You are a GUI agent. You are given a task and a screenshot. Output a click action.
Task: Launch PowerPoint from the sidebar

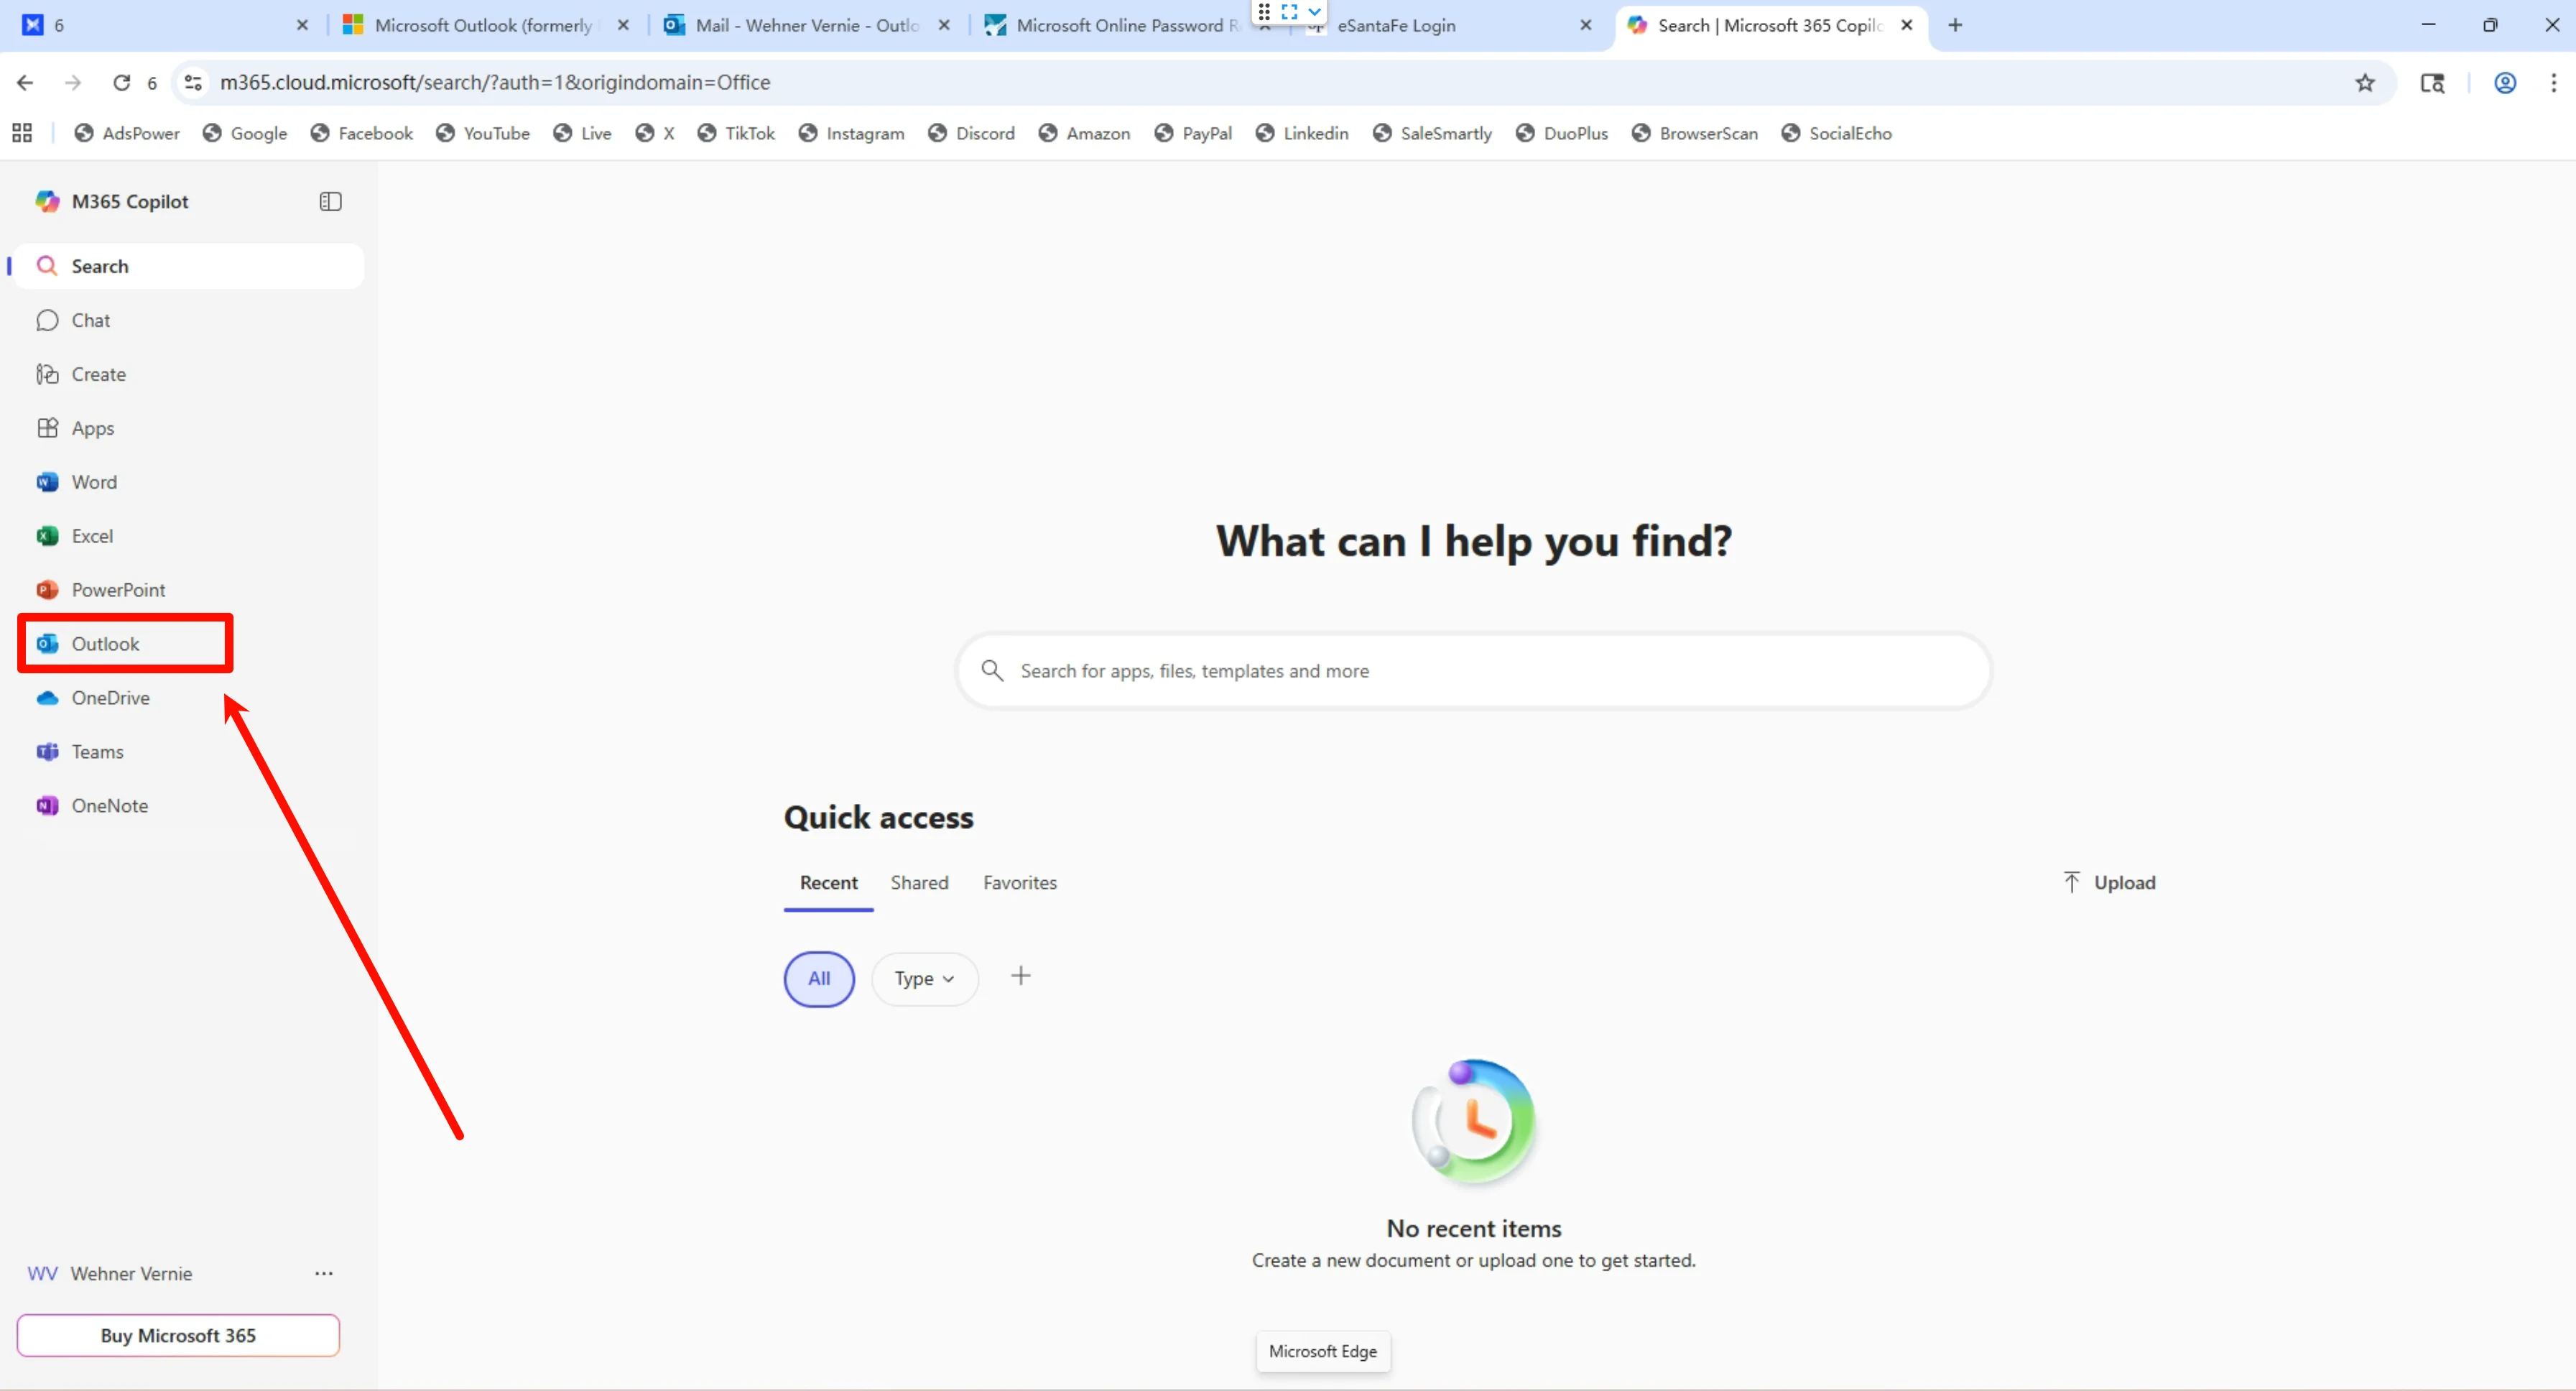190,590
